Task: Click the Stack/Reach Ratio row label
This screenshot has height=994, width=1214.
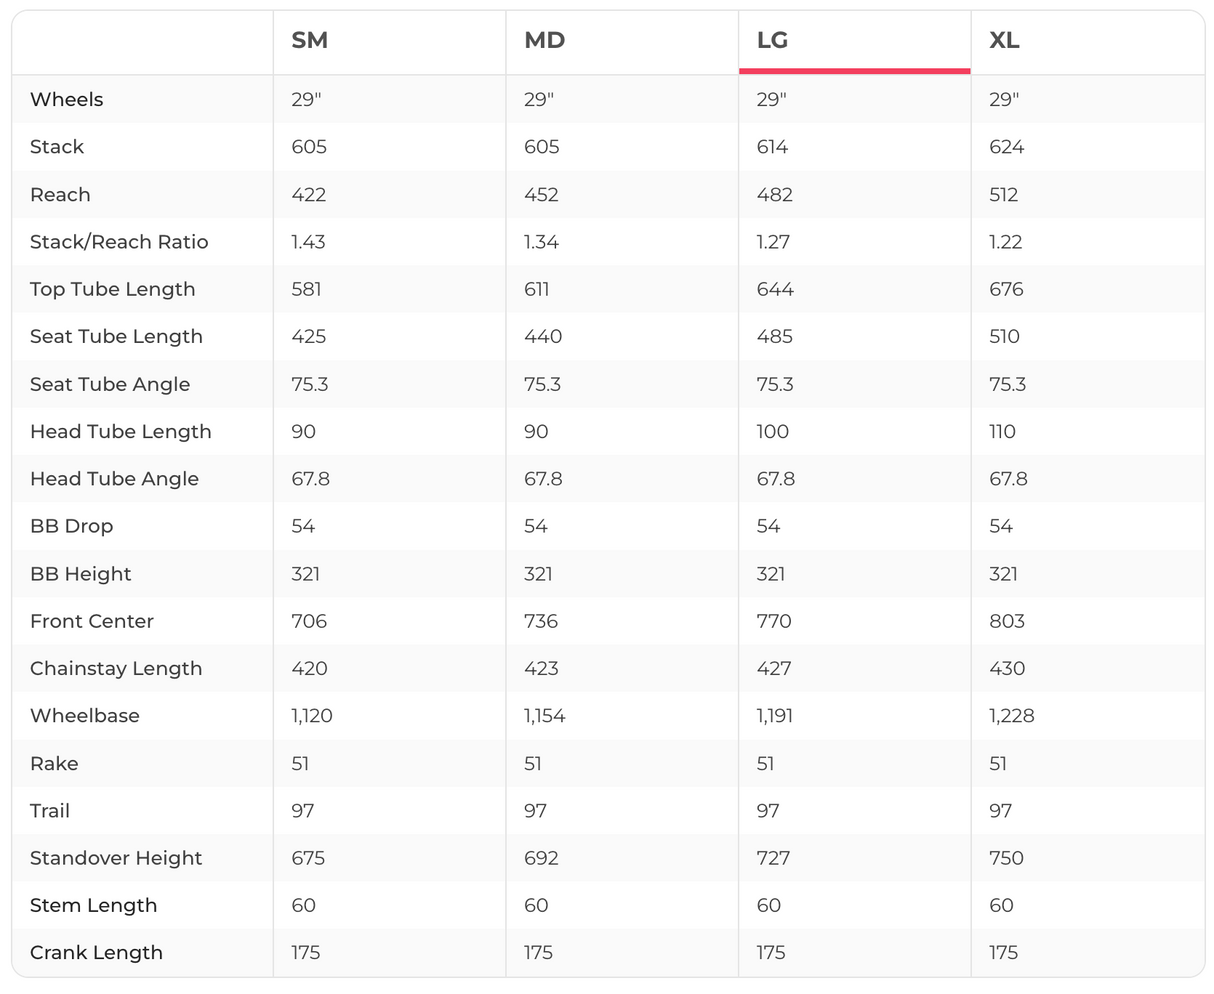Action: (x=119, y=242)
